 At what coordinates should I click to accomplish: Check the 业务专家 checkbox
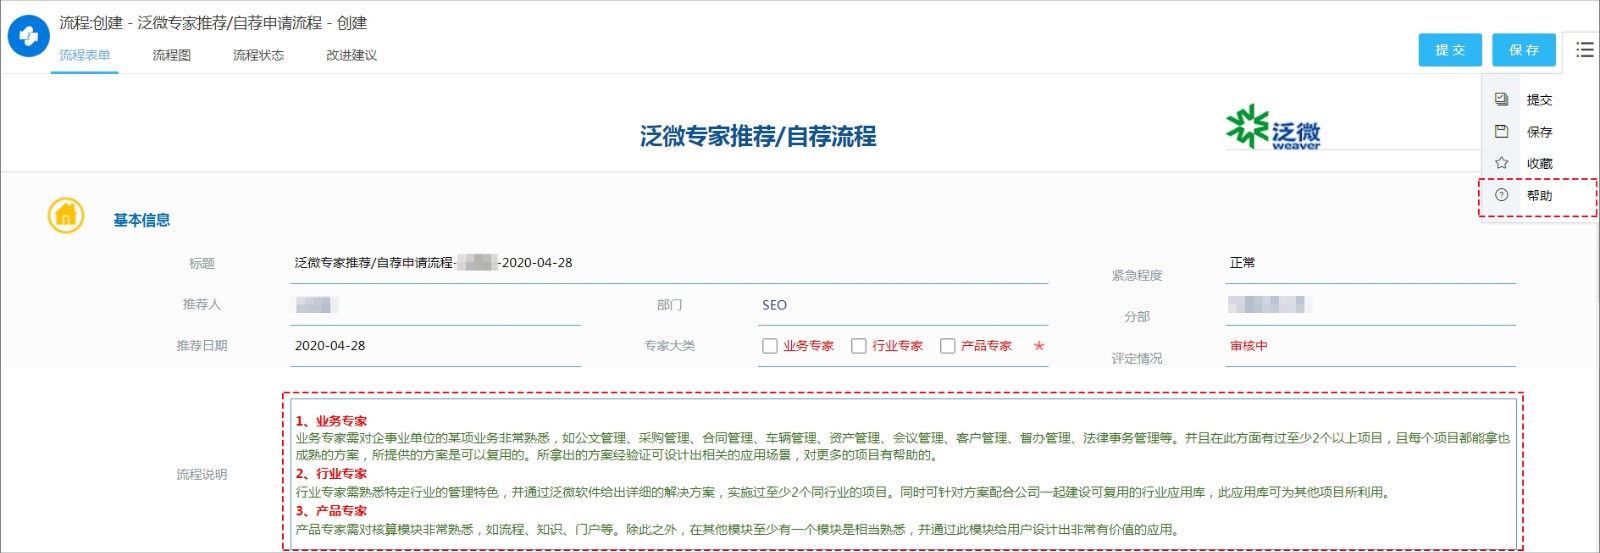(x=770, y=346)
